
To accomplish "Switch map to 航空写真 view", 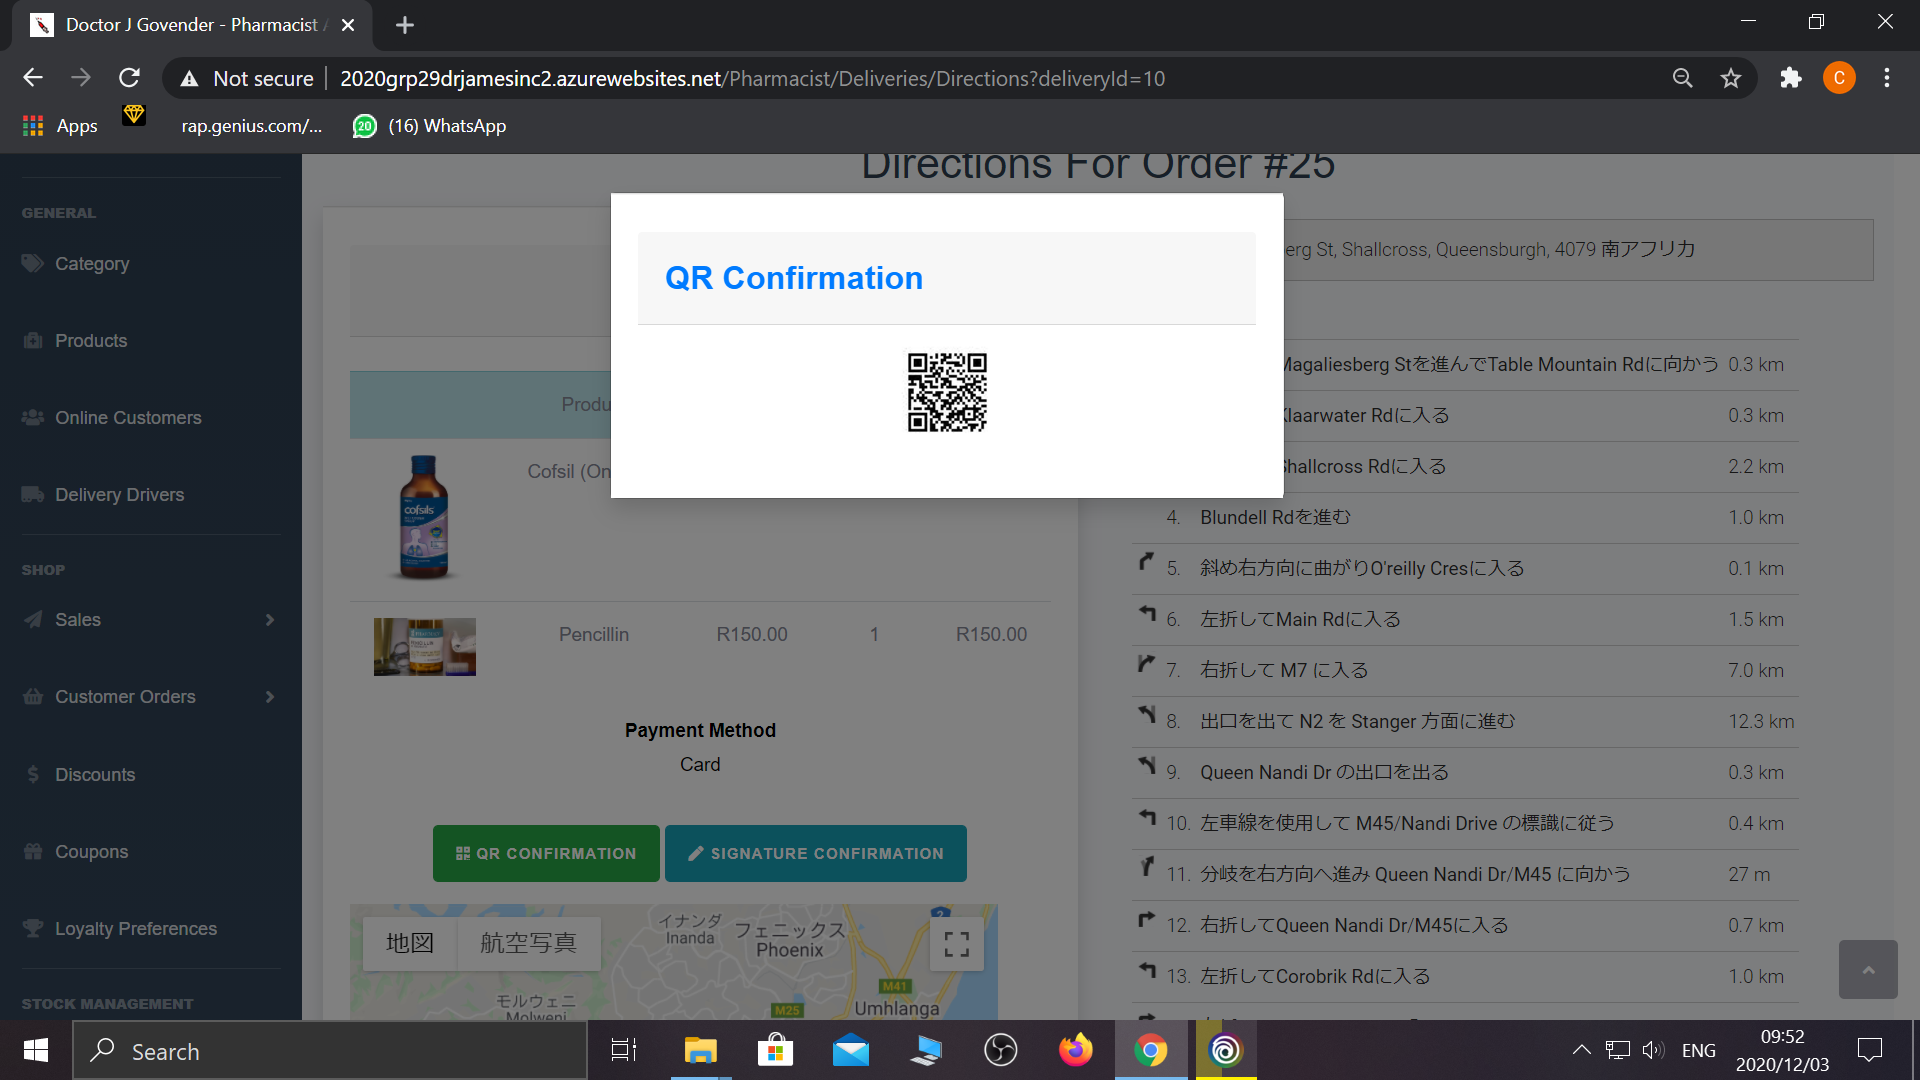I will pyautogui.click(x=528, y=943).
